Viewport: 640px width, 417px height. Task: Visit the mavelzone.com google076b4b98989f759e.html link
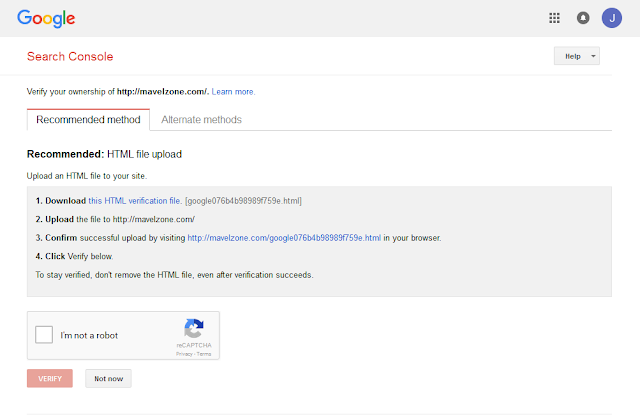point(284,238)
